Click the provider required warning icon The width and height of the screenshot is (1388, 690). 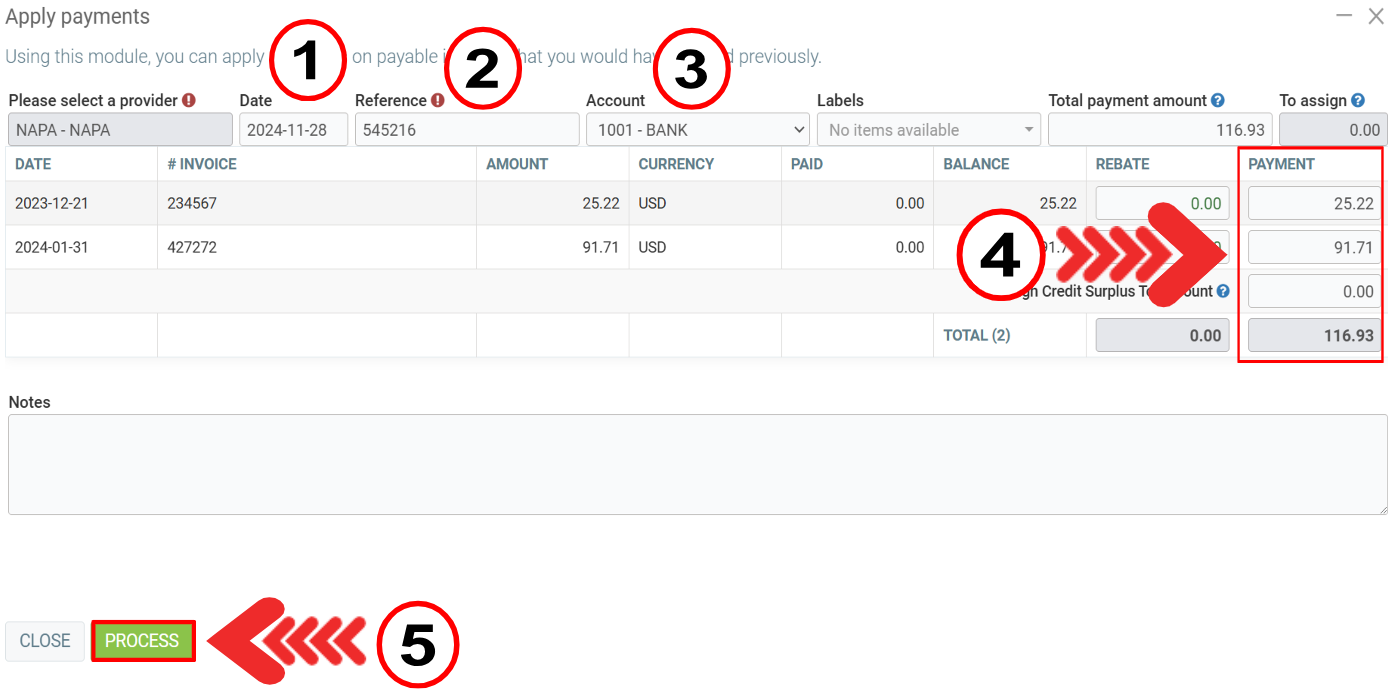pyautogui.click(x=189, y=100)
